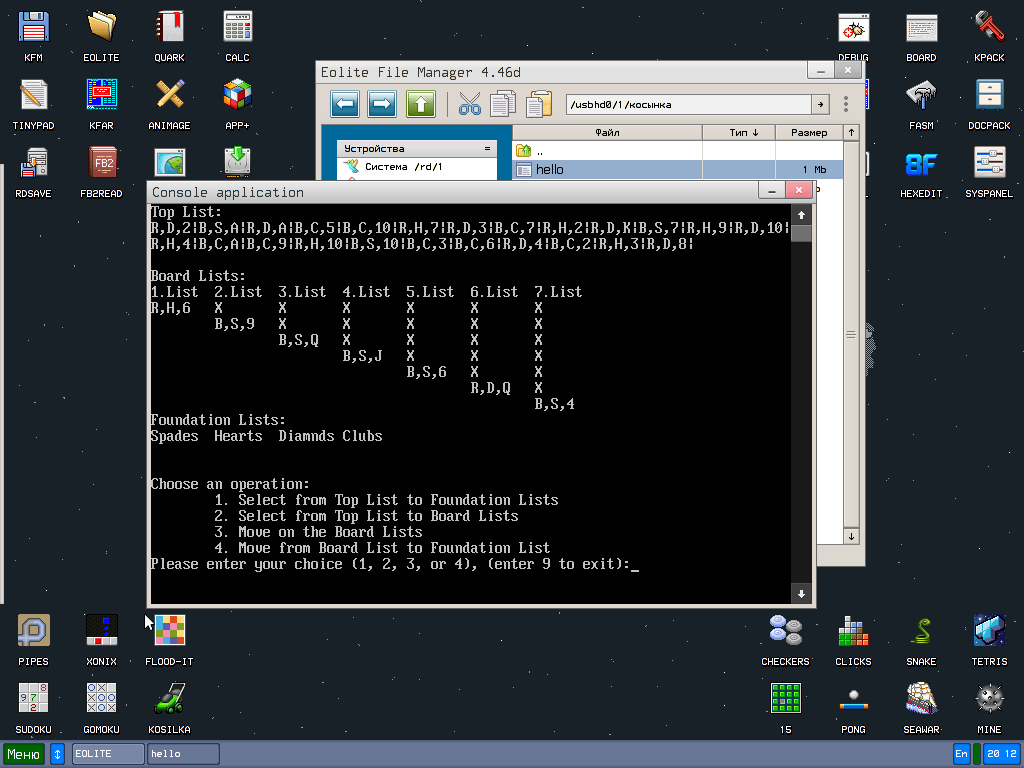1024x768 pixels.
Task: Switch to the hello taskbar item
Action: pyautogui.click(x=184, y=753)
